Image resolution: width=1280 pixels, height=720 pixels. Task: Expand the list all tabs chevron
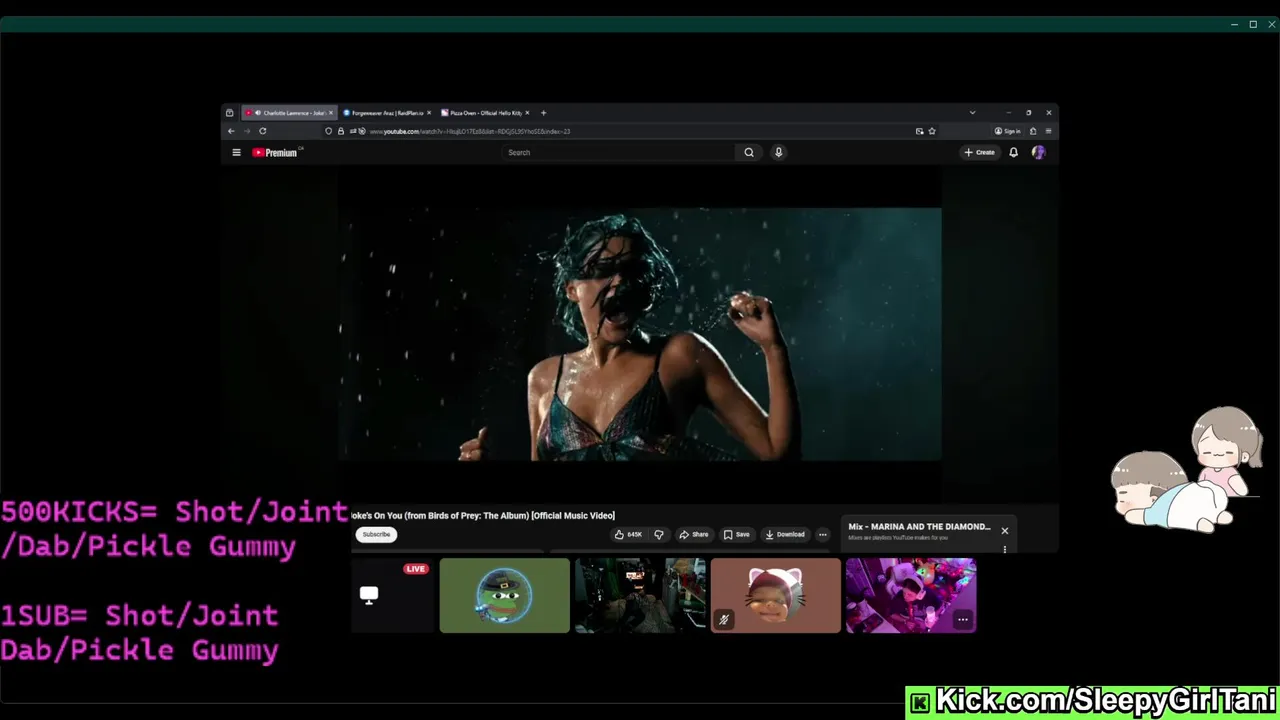pos(972,113)
